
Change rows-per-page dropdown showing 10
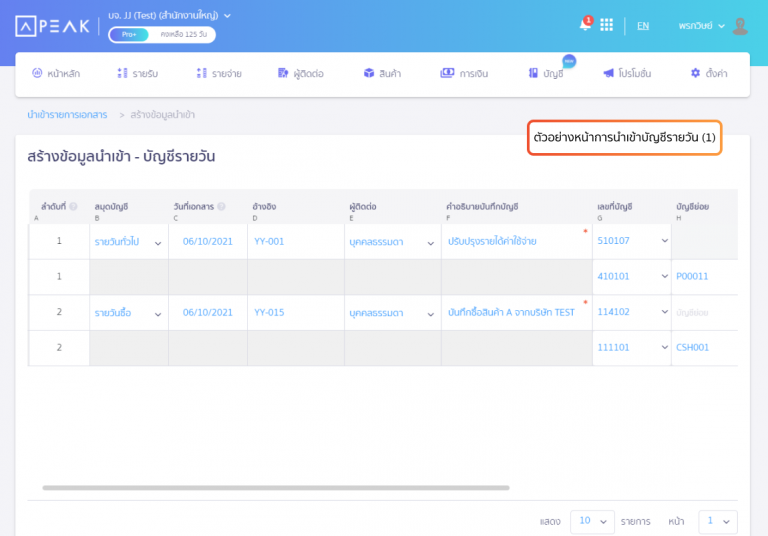[x=592, y=521]
